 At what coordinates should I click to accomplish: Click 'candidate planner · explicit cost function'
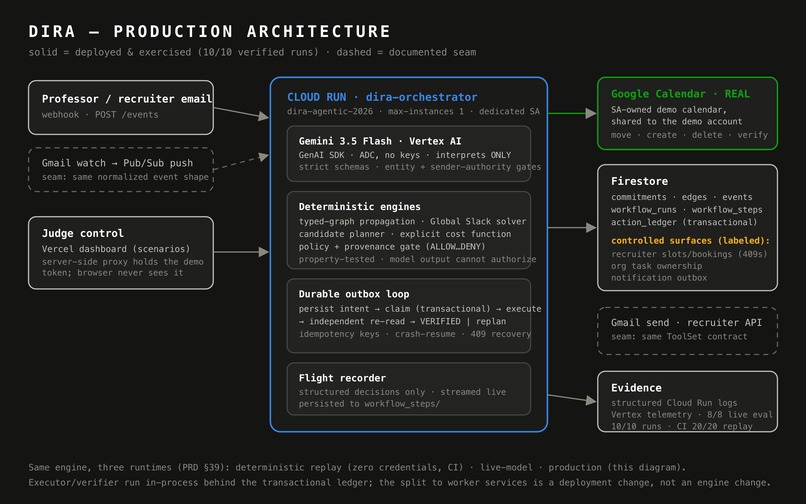405,234
